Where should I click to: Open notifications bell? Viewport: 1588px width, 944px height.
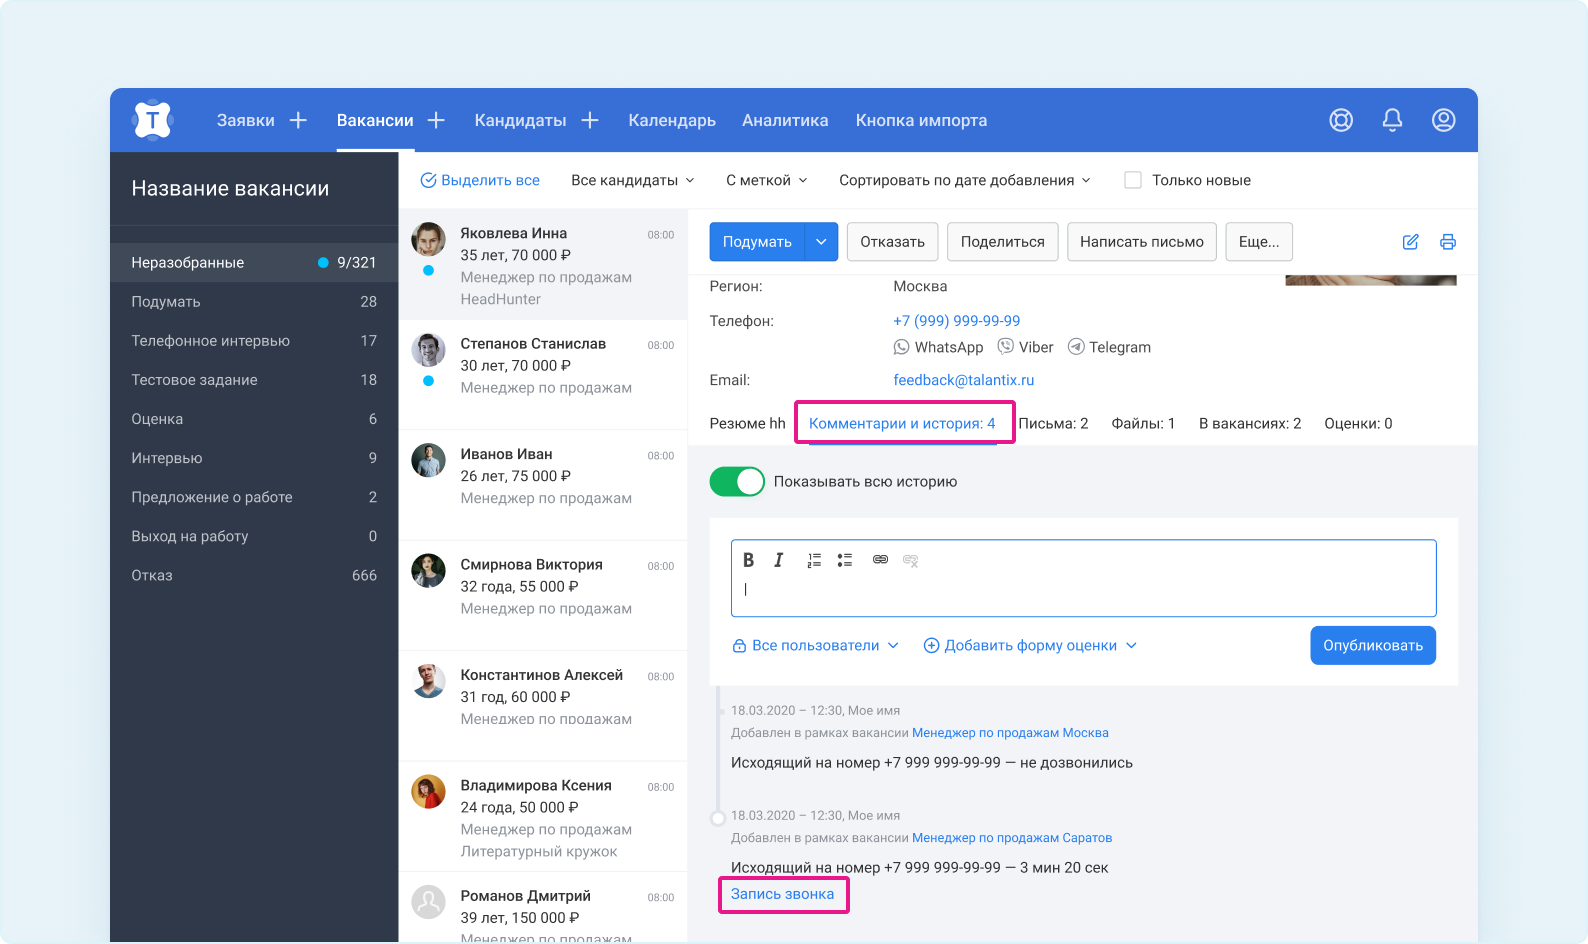(1392, 120)
